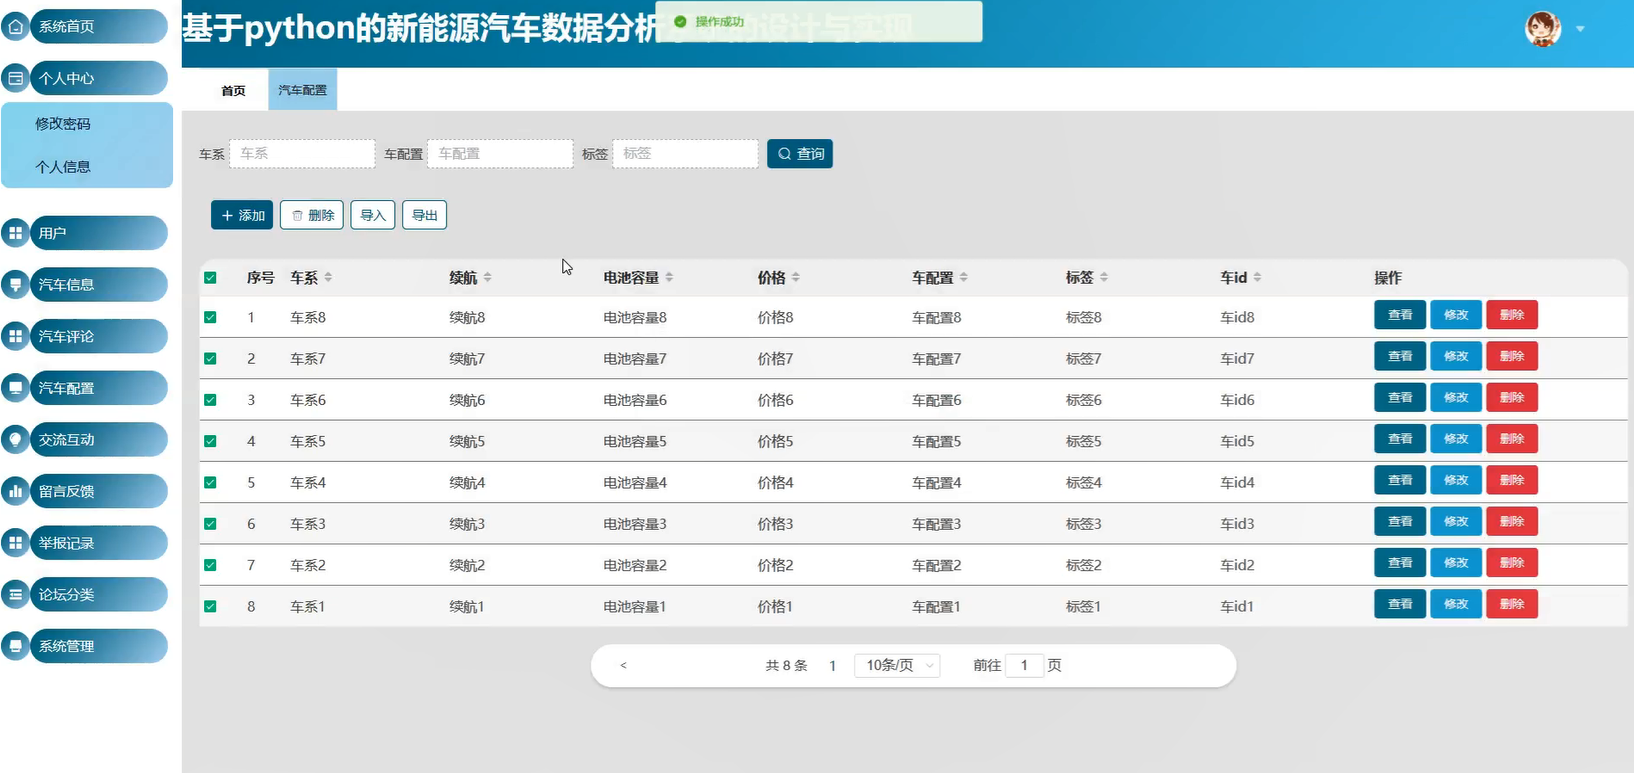Screen dimensions: 1634x773
Task: Click the card icon beside 个人中心
Action: [15, 78]
